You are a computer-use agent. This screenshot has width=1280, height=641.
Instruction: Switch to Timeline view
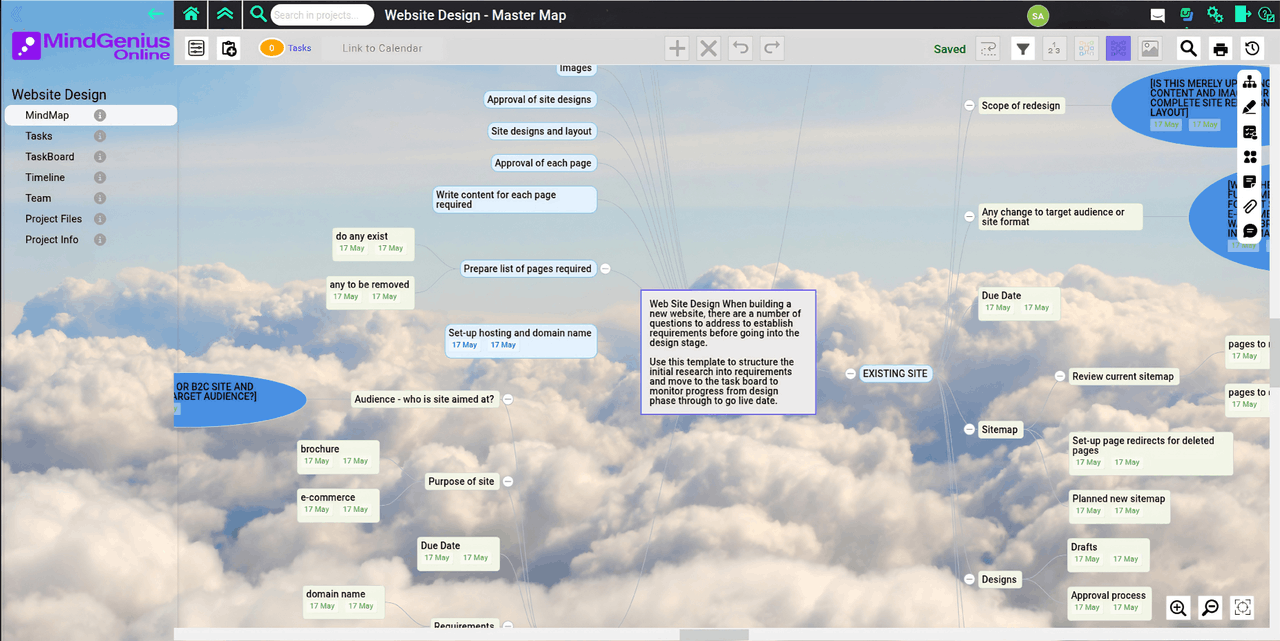pyautogui.click(x=45, y=177)
